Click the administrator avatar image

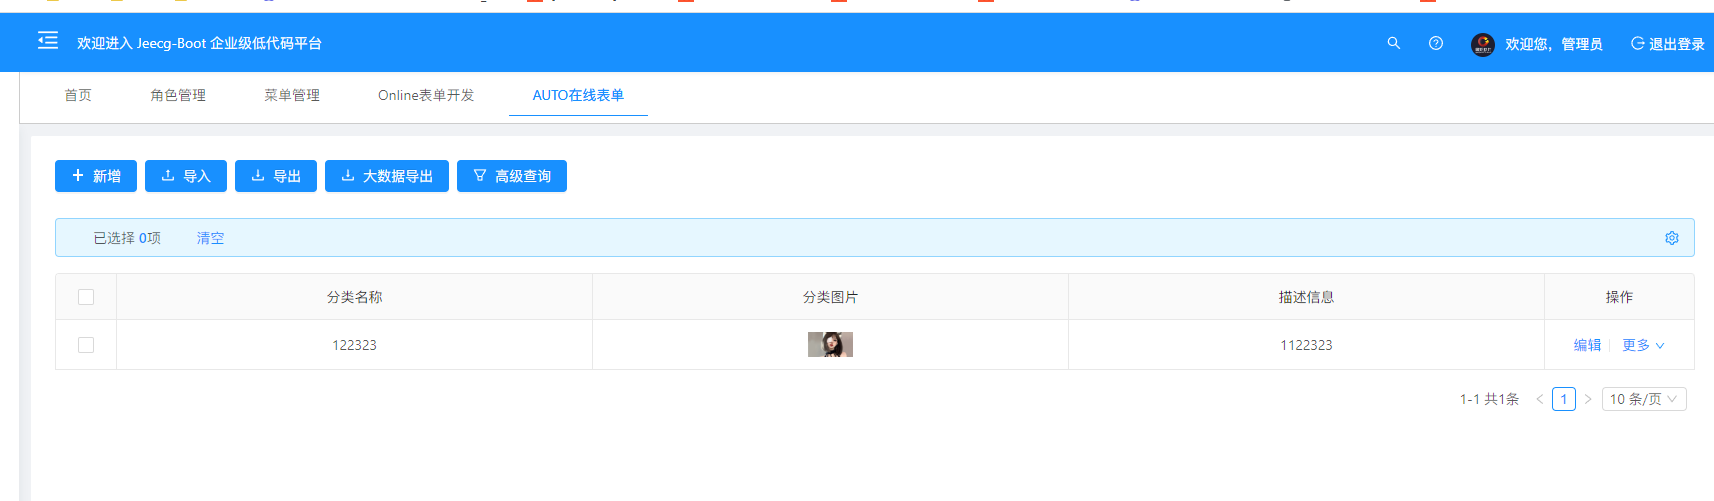(1483, 44)
